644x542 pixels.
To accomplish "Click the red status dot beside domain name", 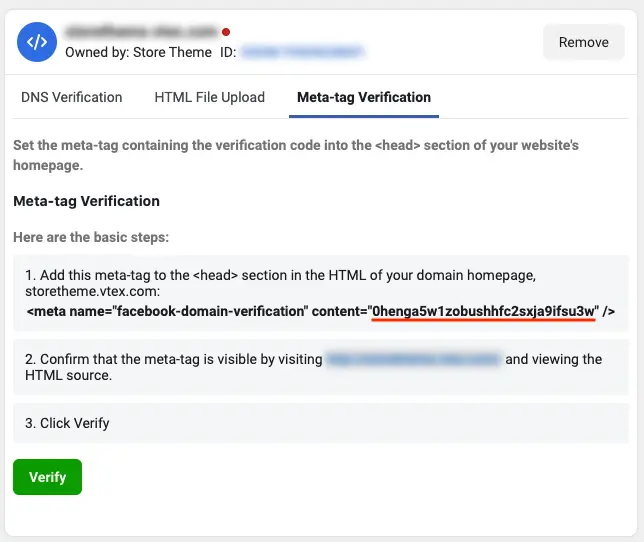I will (x=226, y=33).
